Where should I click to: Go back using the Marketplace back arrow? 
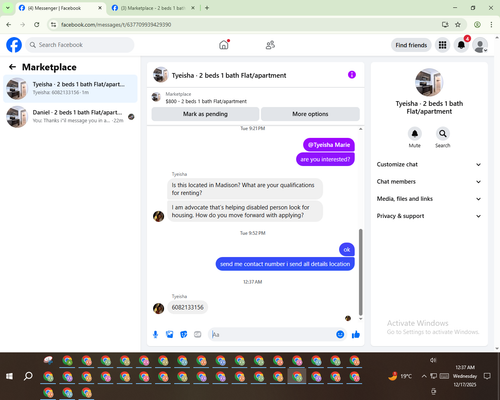[x=12, y=67]
